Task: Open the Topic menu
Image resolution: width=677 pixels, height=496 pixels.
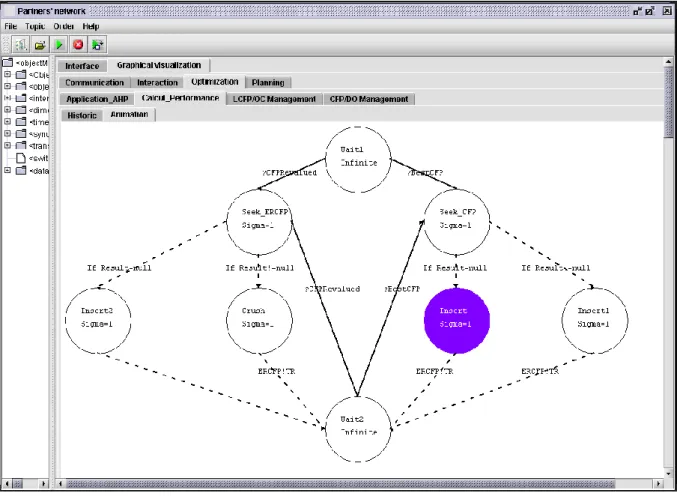Action: click(35, 26)
